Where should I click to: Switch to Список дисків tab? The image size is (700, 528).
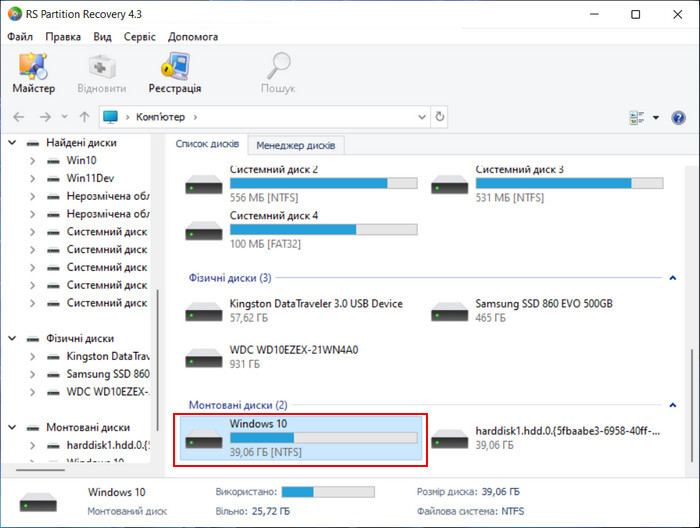(x=207, y=144)
